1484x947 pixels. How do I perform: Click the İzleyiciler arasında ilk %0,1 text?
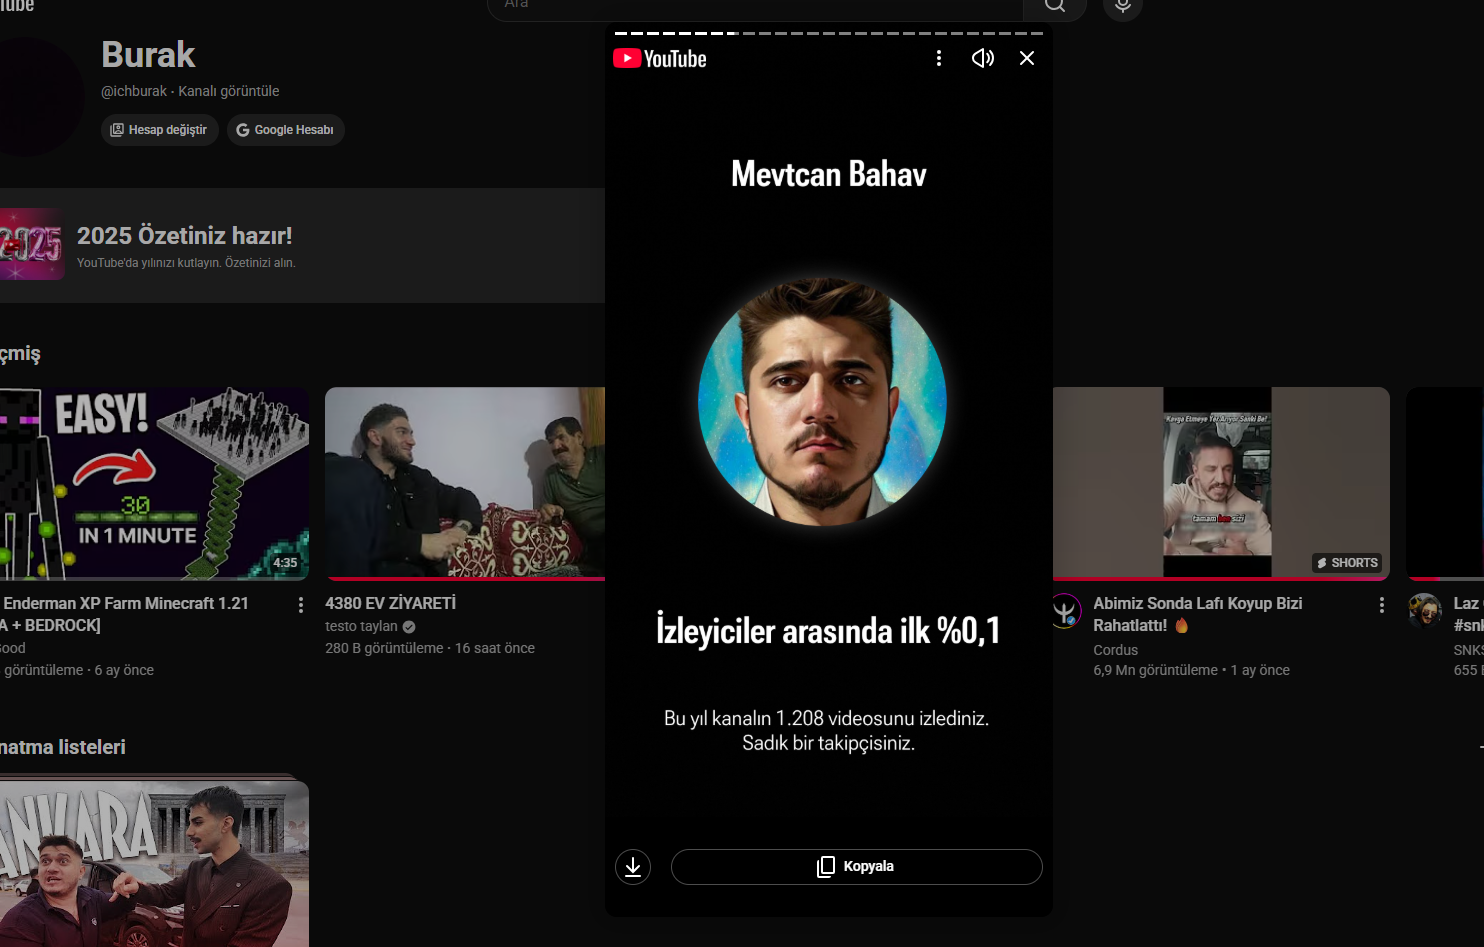coord(828,631)
